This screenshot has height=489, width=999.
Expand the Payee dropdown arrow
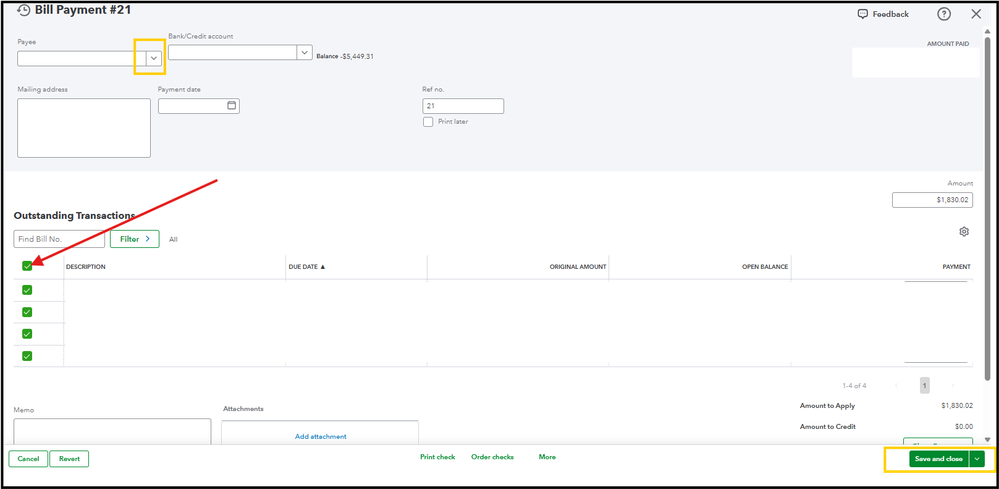coord(154,58)
